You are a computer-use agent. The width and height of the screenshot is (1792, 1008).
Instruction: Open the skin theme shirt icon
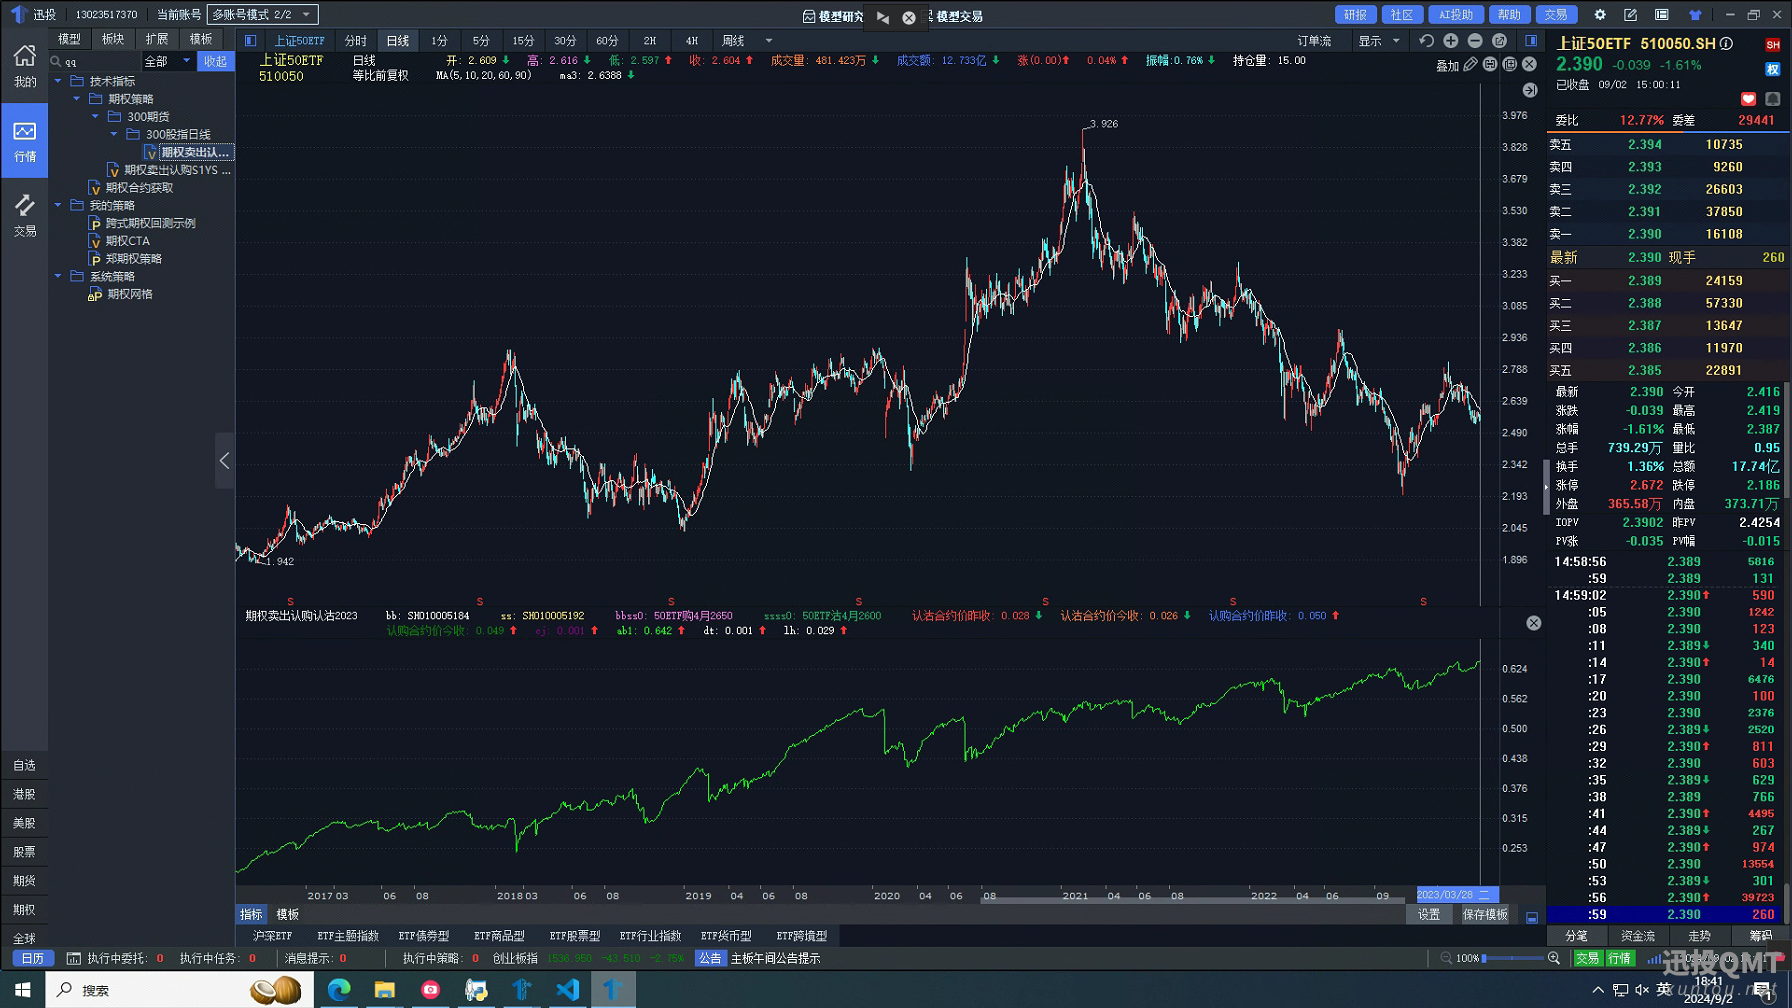pos(1695,15)
